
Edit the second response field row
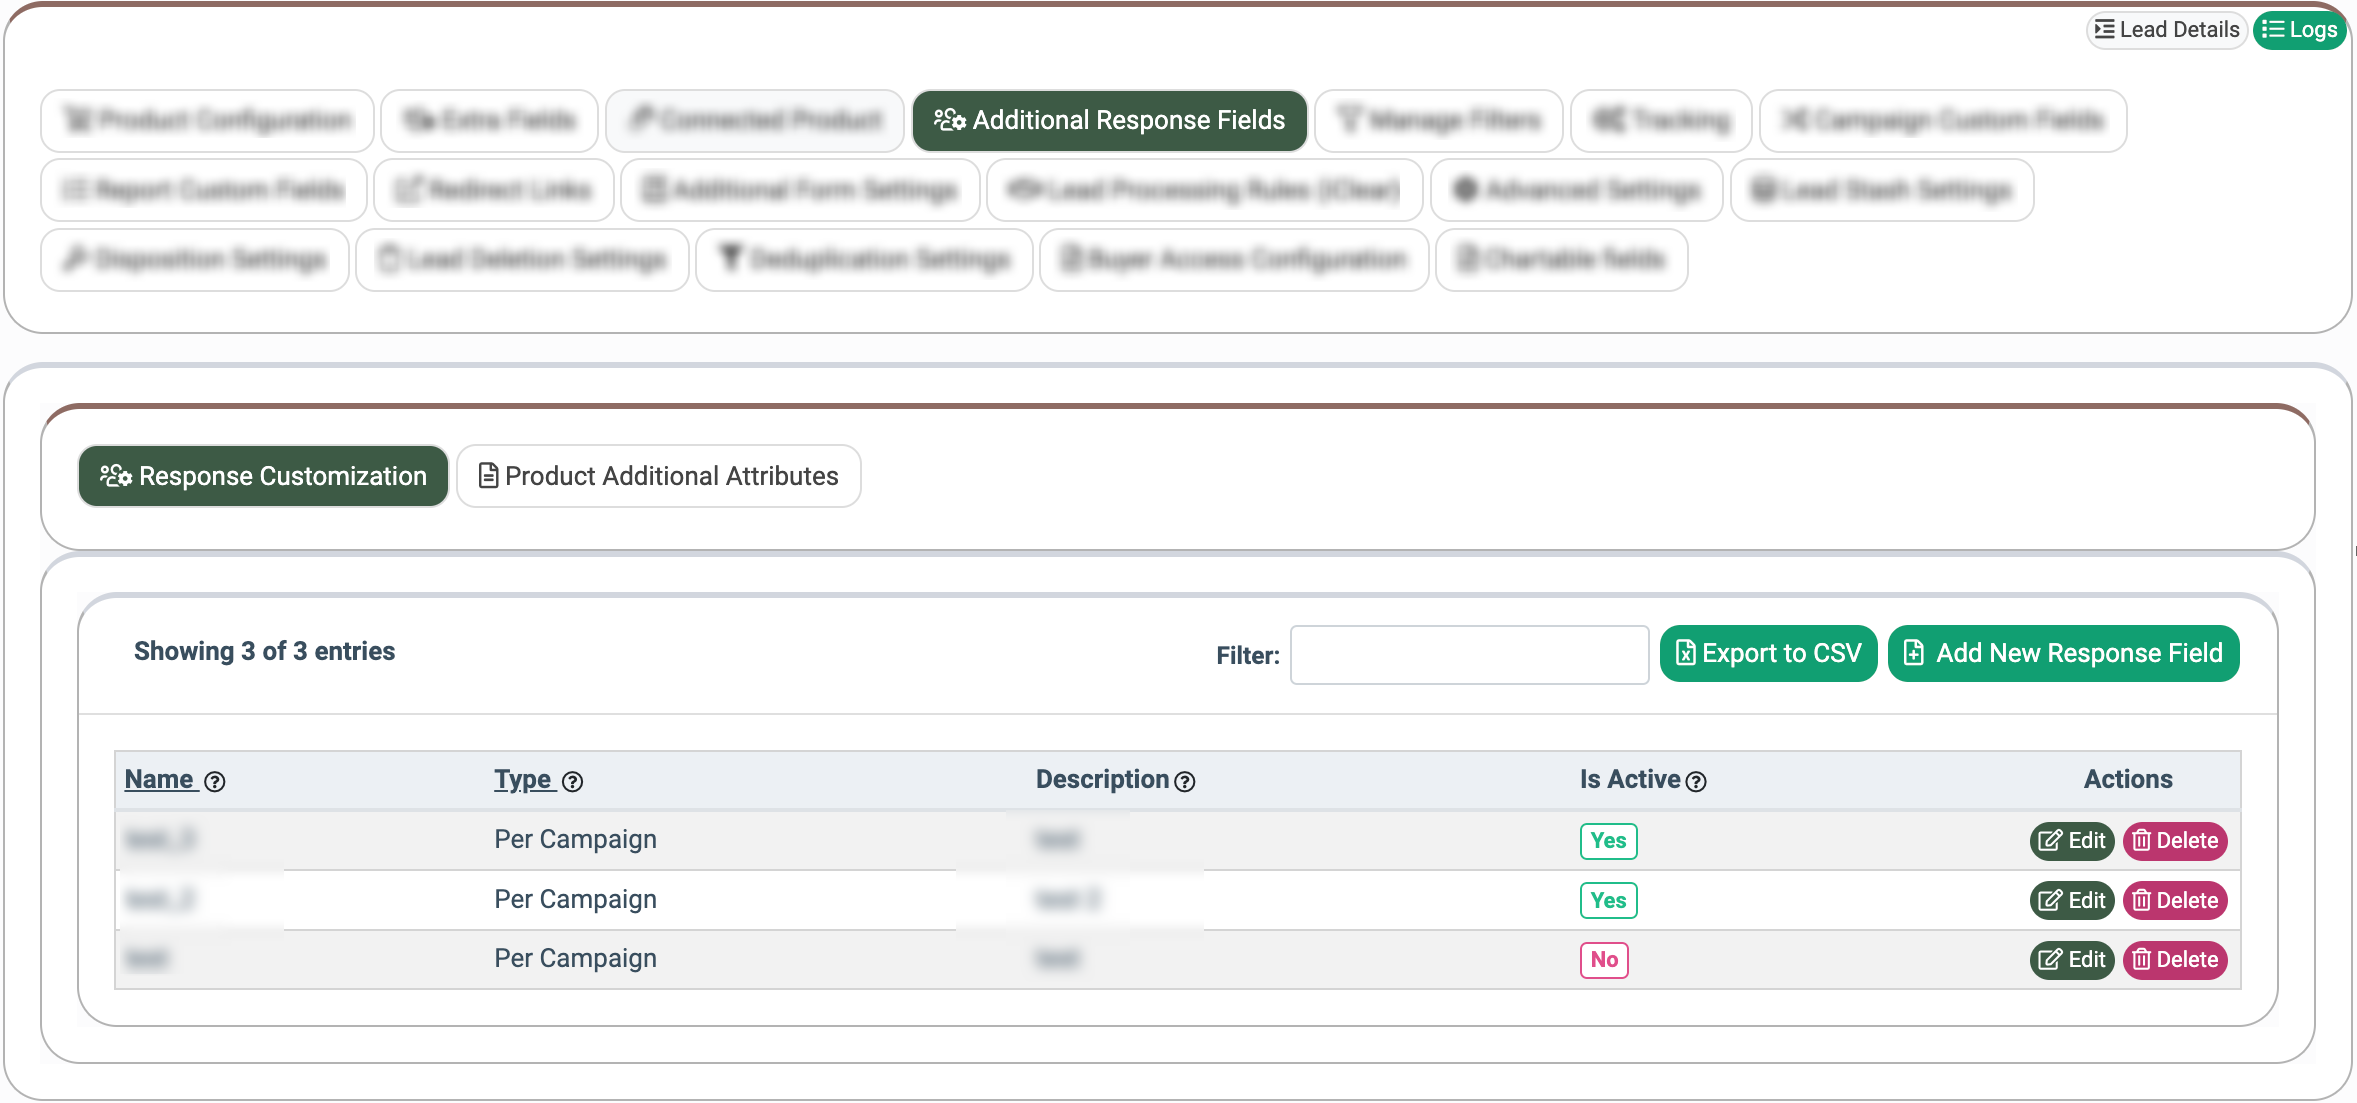[2072, 901]
